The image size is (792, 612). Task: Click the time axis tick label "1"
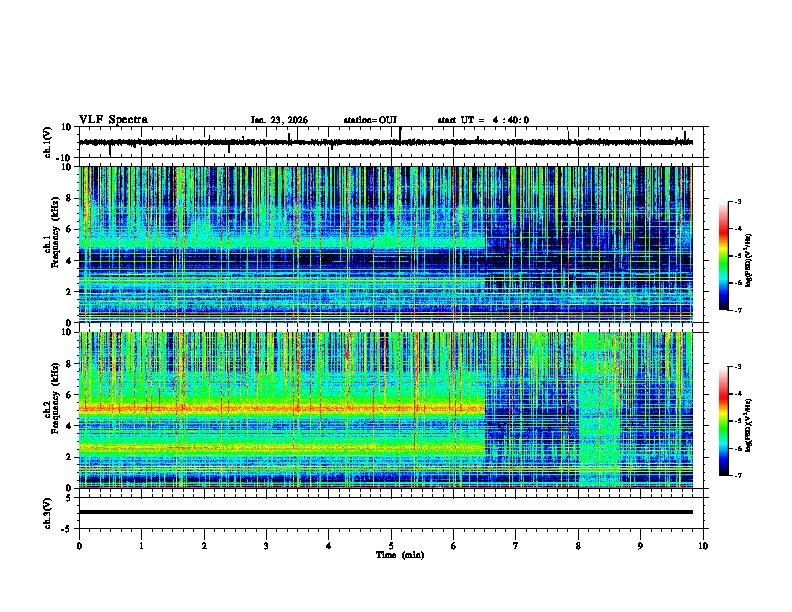pos(141,546)
